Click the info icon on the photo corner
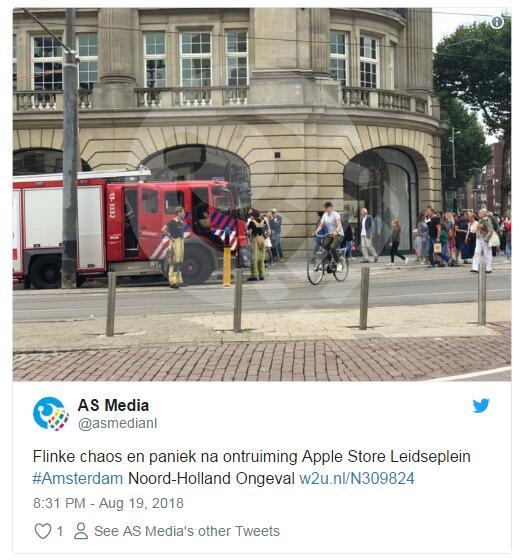522x560 pixels. click(497, 22)
